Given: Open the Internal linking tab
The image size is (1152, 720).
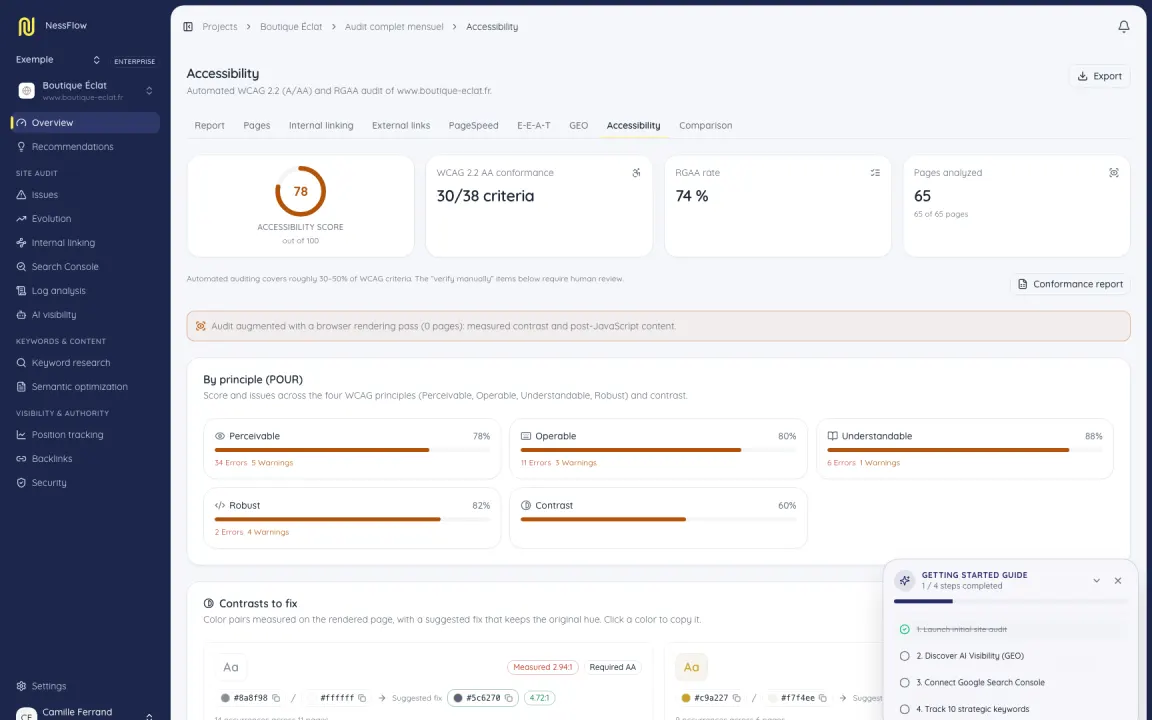Looking at the screenshot, I should 321,126.
